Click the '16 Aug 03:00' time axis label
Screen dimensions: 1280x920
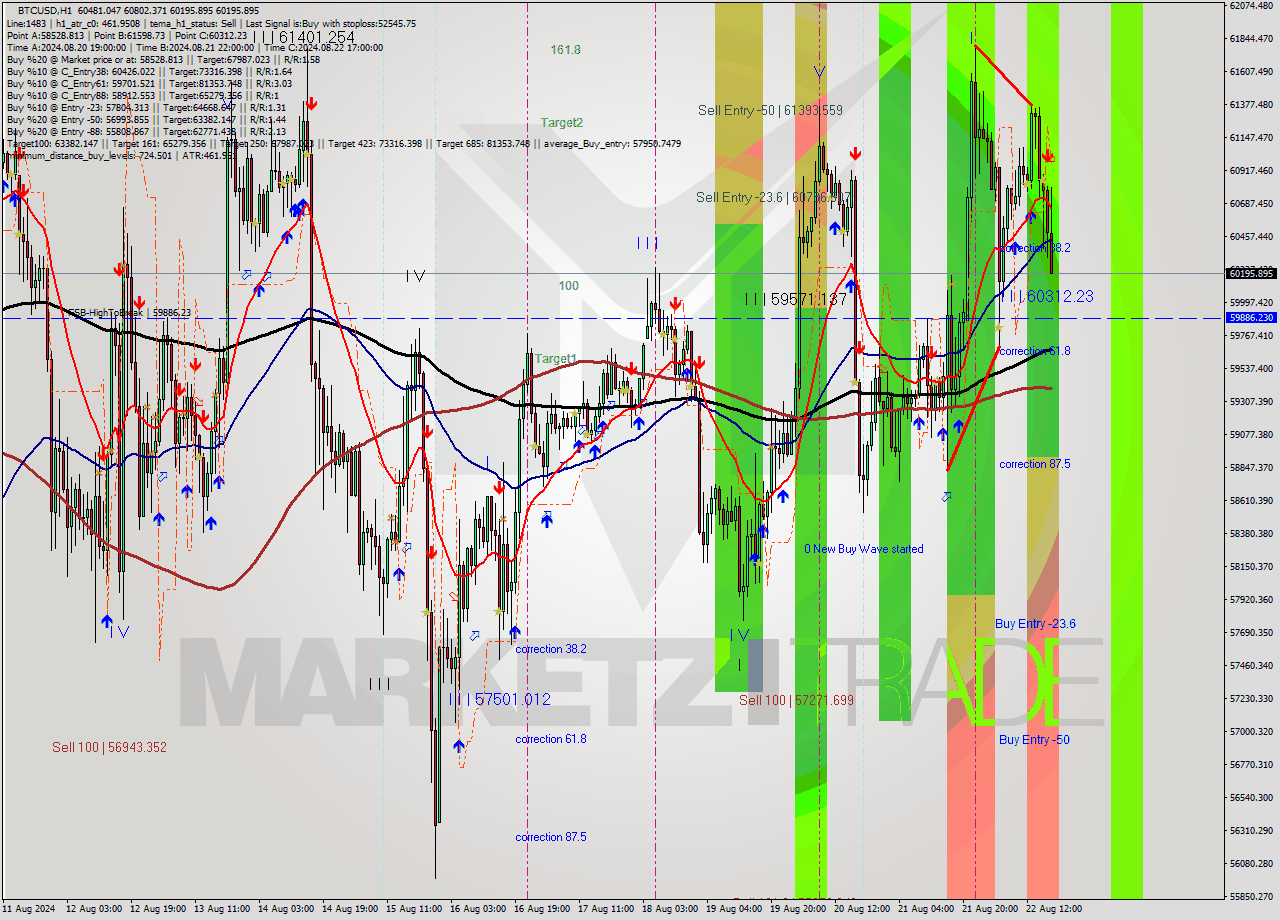[x=477, y=909]
